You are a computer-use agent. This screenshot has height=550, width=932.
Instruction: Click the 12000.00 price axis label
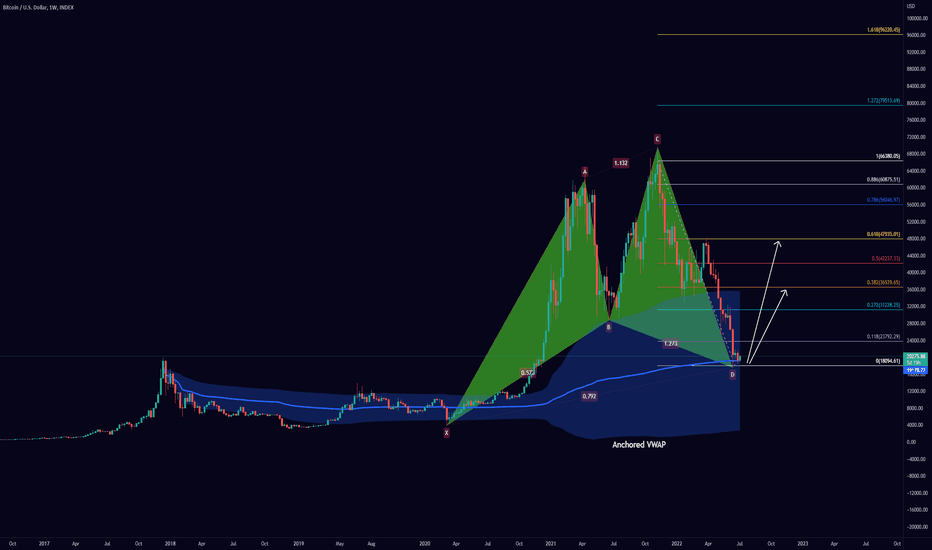(x=917, y=391)
